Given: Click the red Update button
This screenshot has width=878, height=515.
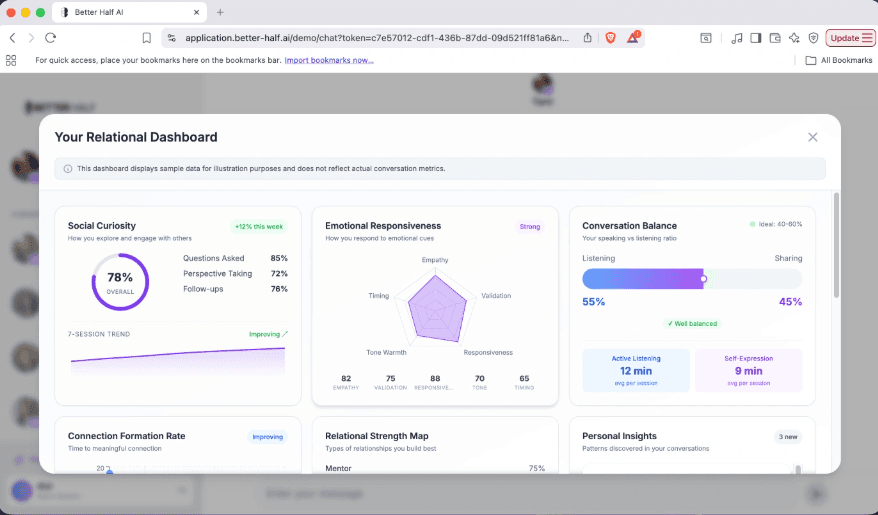Looking at the screenshot, I should 851,38.
